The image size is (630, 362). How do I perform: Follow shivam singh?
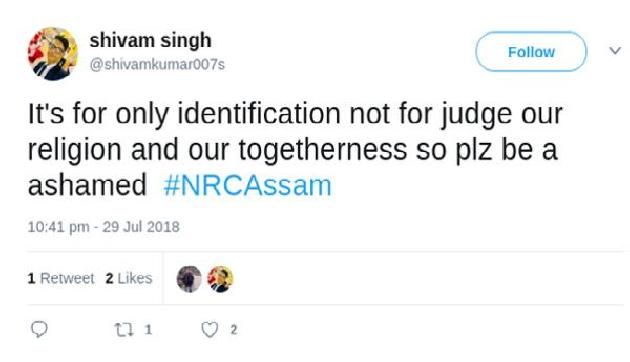pos(531,52)
